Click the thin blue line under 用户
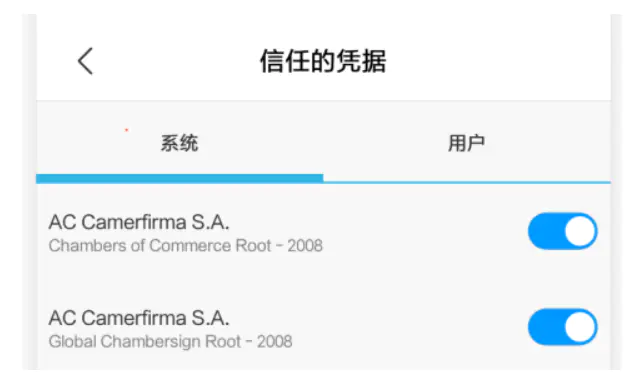 point(467,182)
